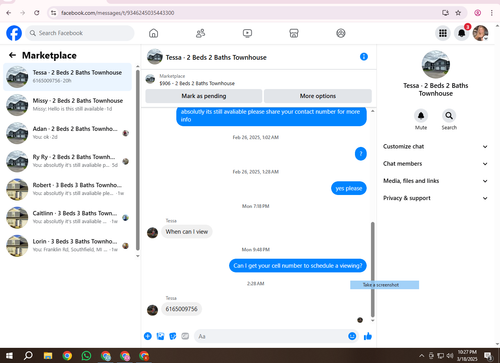
Task: Reload the page with browser refresh
Action: [37, 13]
